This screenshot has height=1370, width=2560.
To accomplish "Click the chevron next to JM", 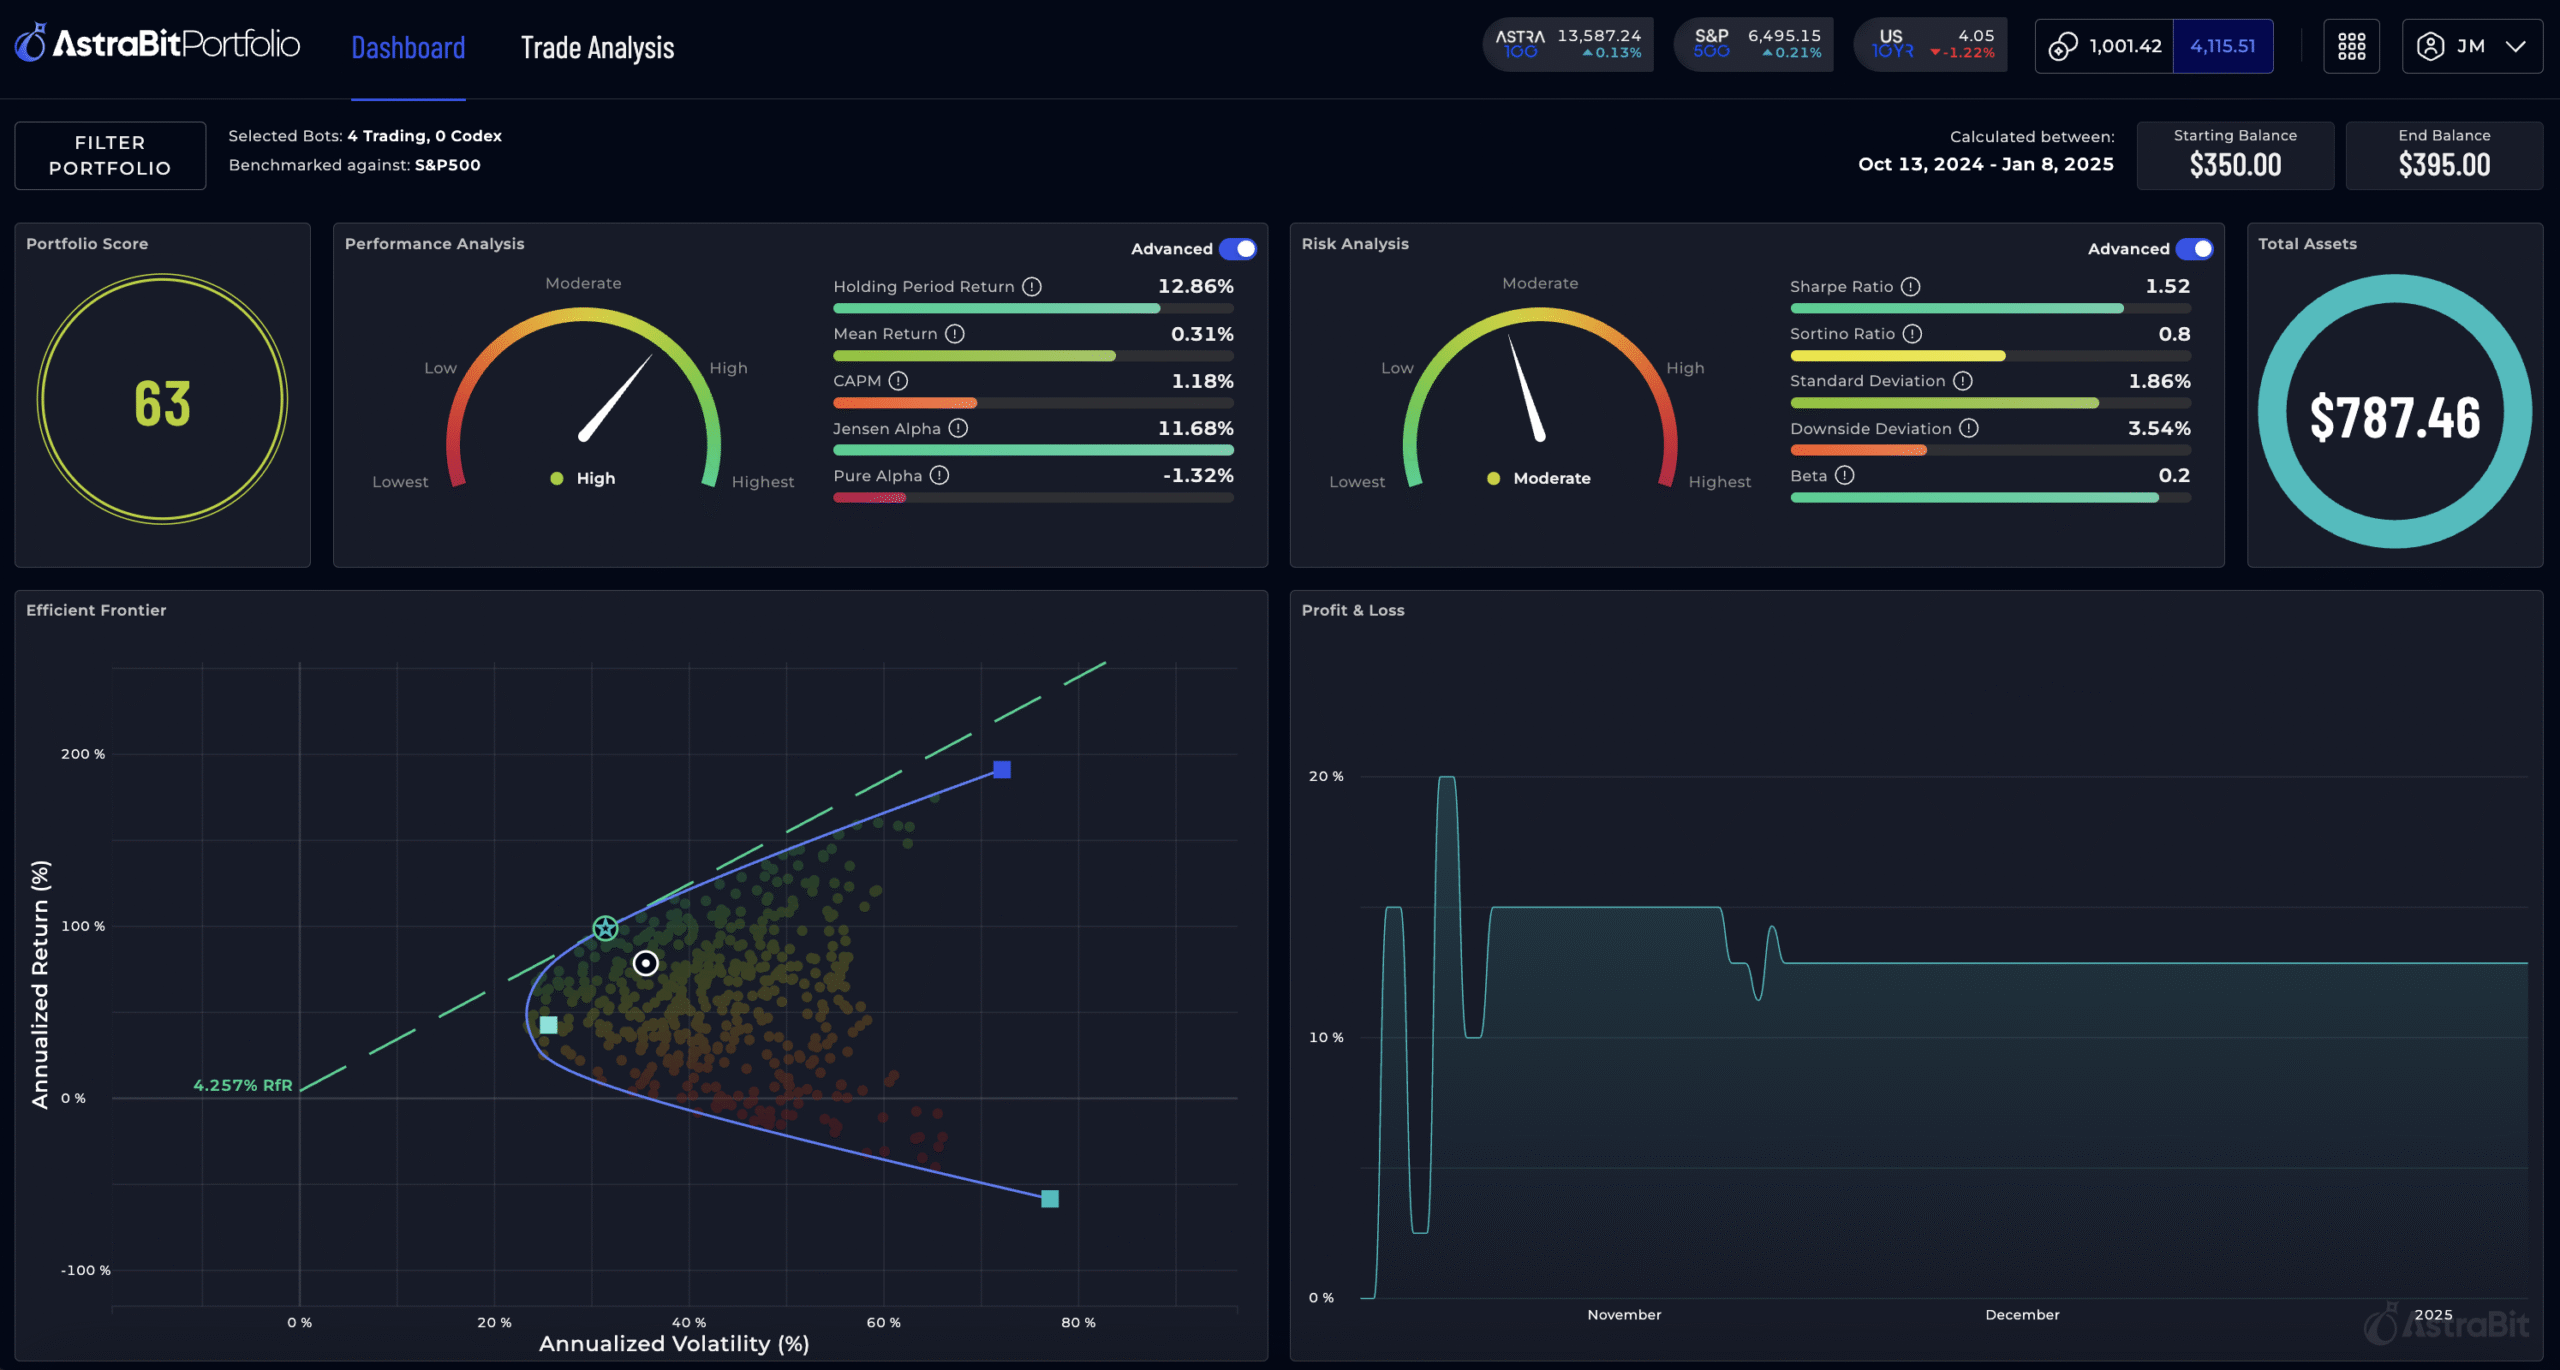I will pos(2516,47).
